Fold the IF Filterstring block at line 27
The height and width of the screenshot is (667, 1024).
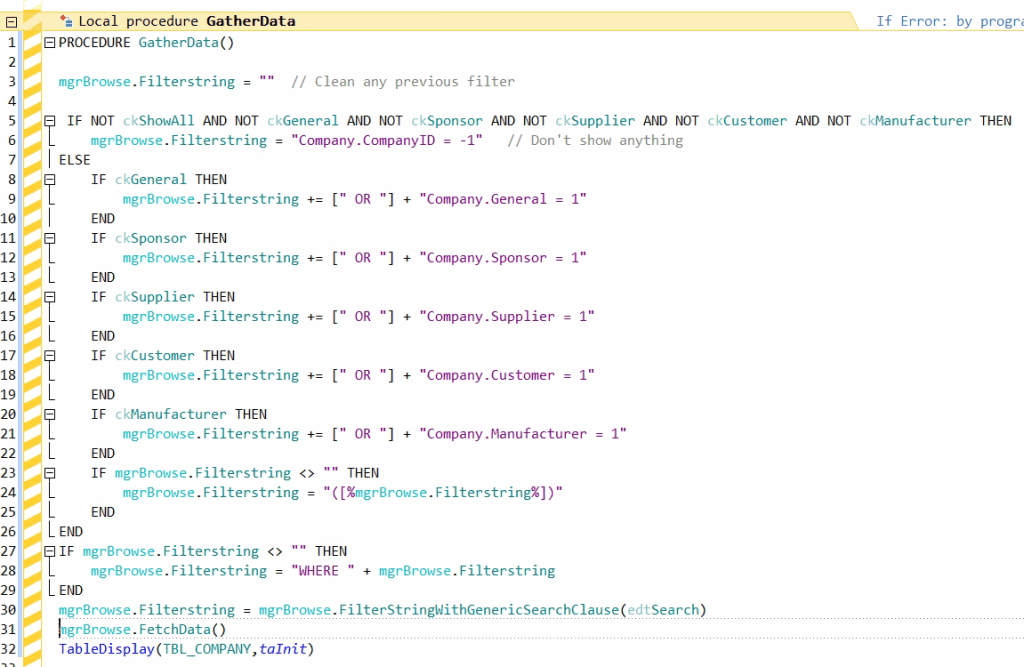point(50,551)
